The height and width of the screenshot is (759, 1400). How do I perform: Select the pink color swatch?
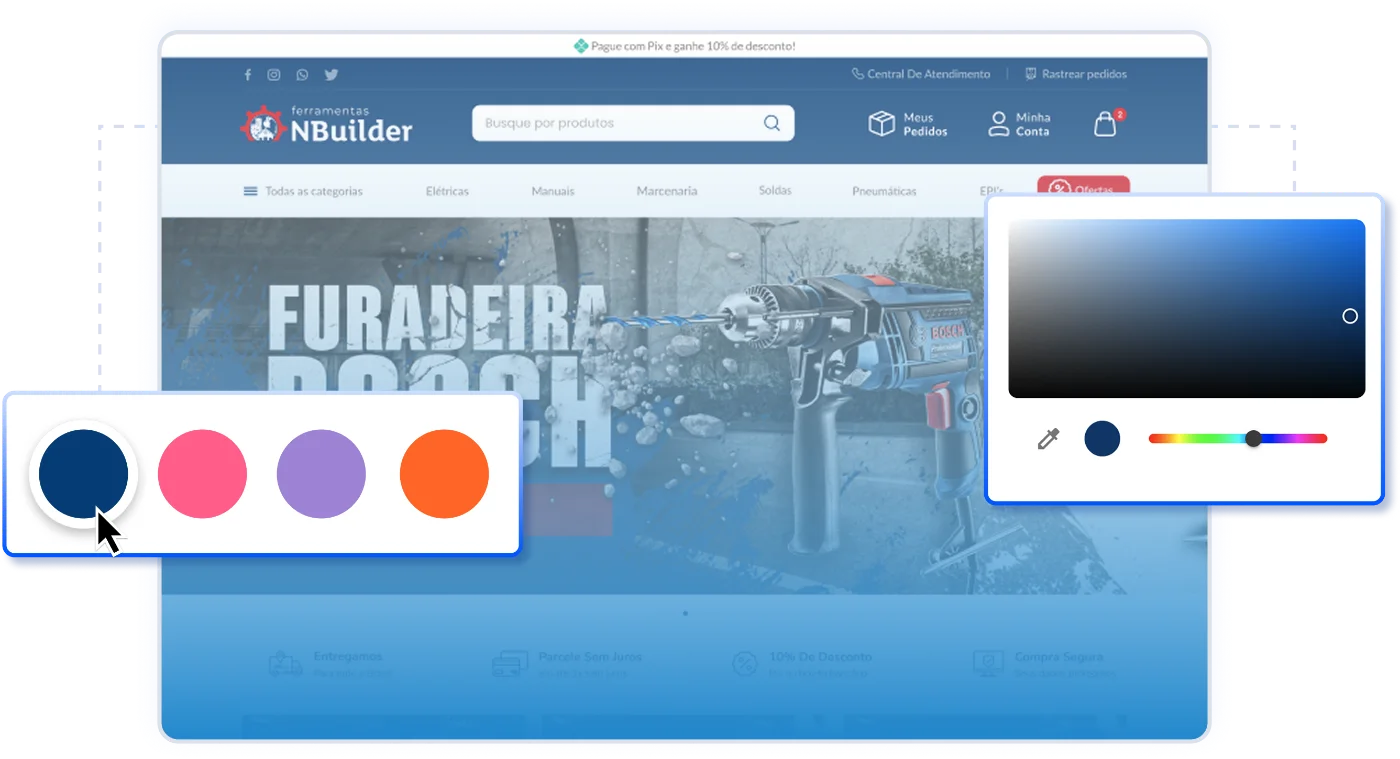point(202,474)
